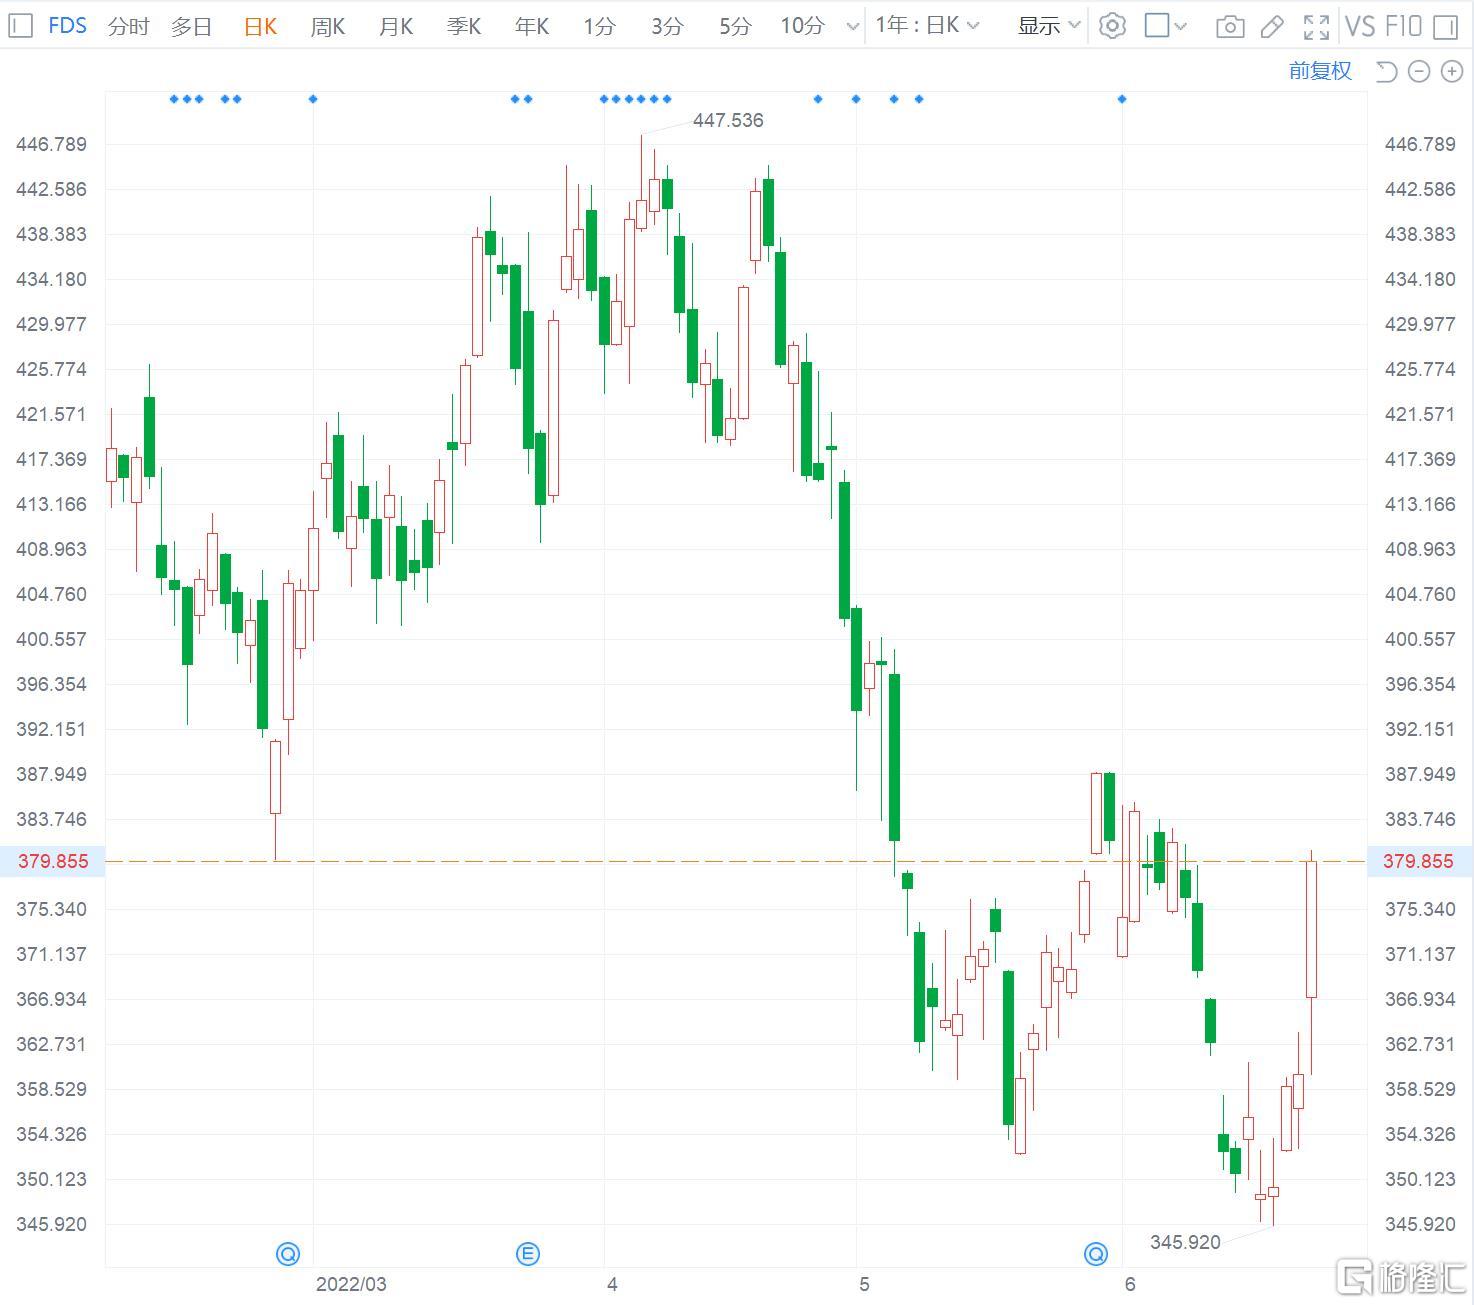Click the zoom out minus icon
The image size is (1474, 1305).
click(x=1418, y=71)
